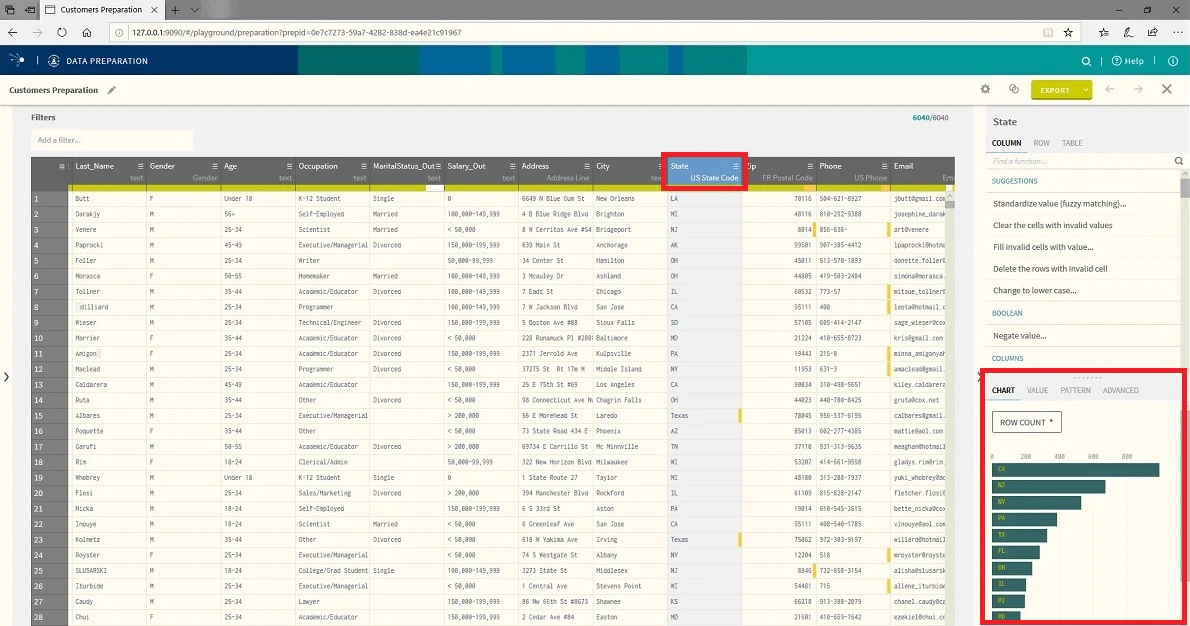The width and height of the screenshot is (1190, 626).
Task: Click the undo arrow next to Export
Action: coord(1110,90)
